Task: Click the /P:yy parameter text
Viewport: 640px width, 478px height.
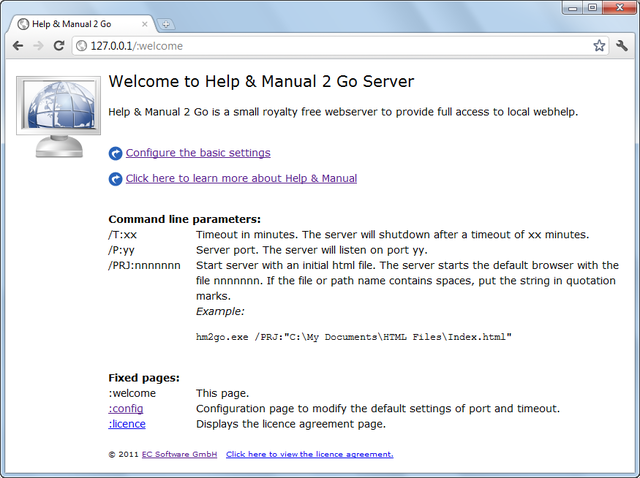Action: click(x=121, y=250)
